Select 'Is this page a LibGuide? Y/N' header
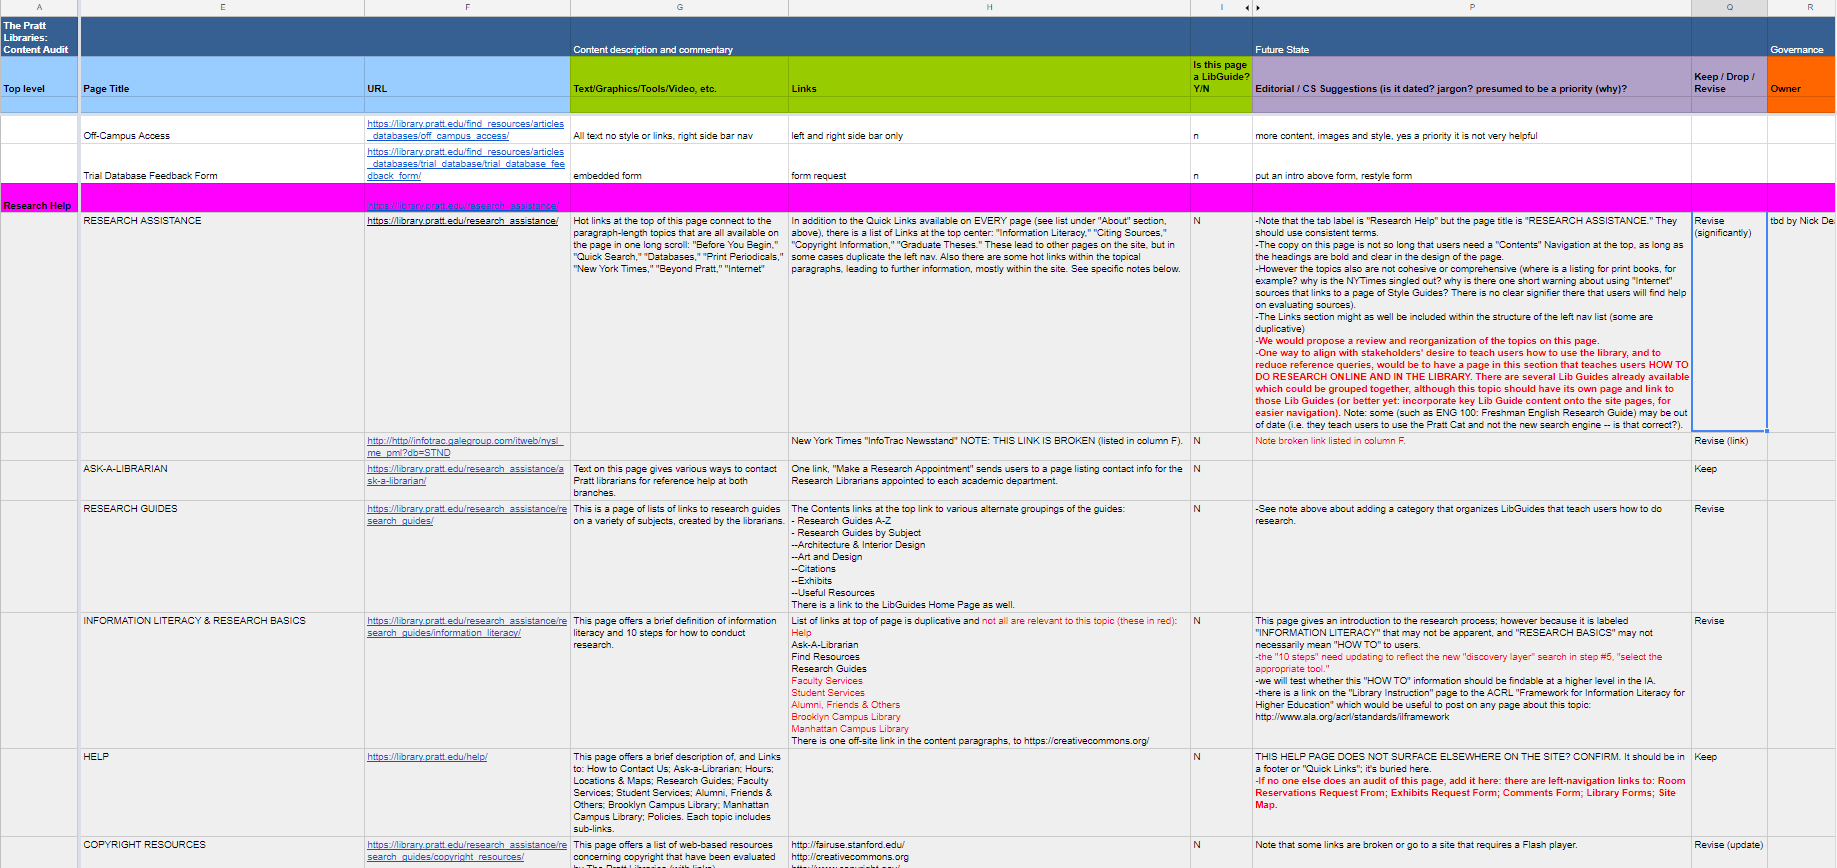The image size is (1837, 868). tap(1221, 77)
